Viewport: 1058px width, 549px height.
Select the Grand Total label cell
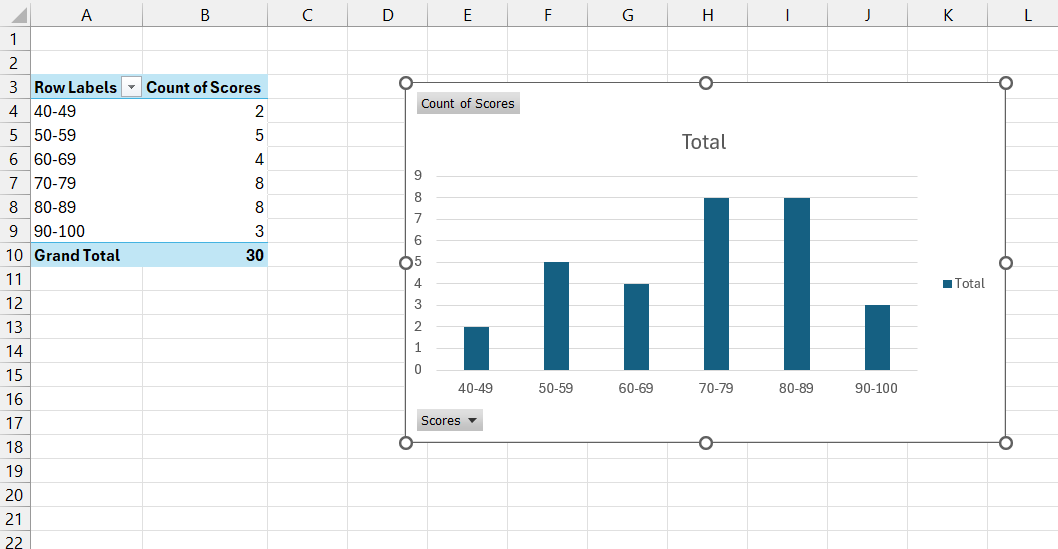[86, 255]
